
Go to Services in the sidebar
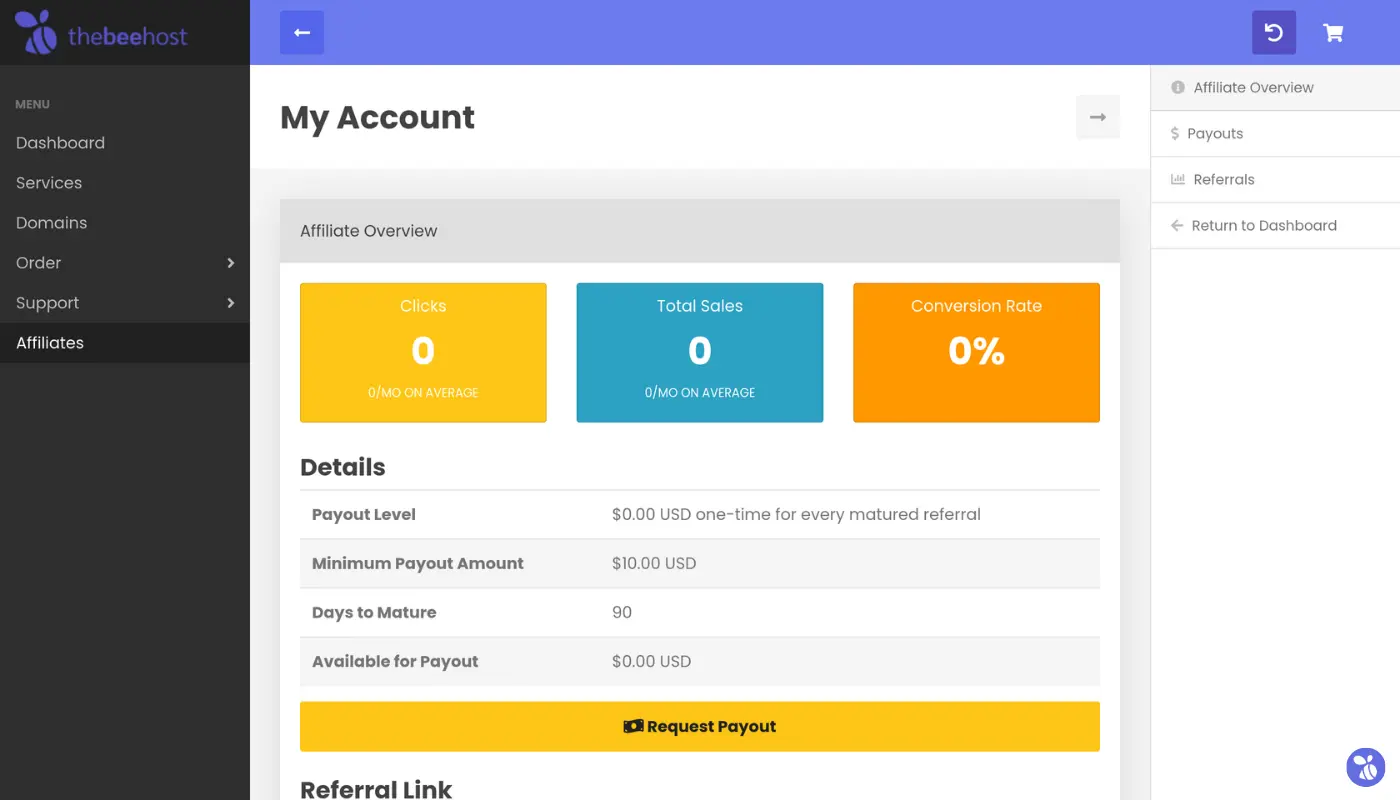tap(49, 183)
